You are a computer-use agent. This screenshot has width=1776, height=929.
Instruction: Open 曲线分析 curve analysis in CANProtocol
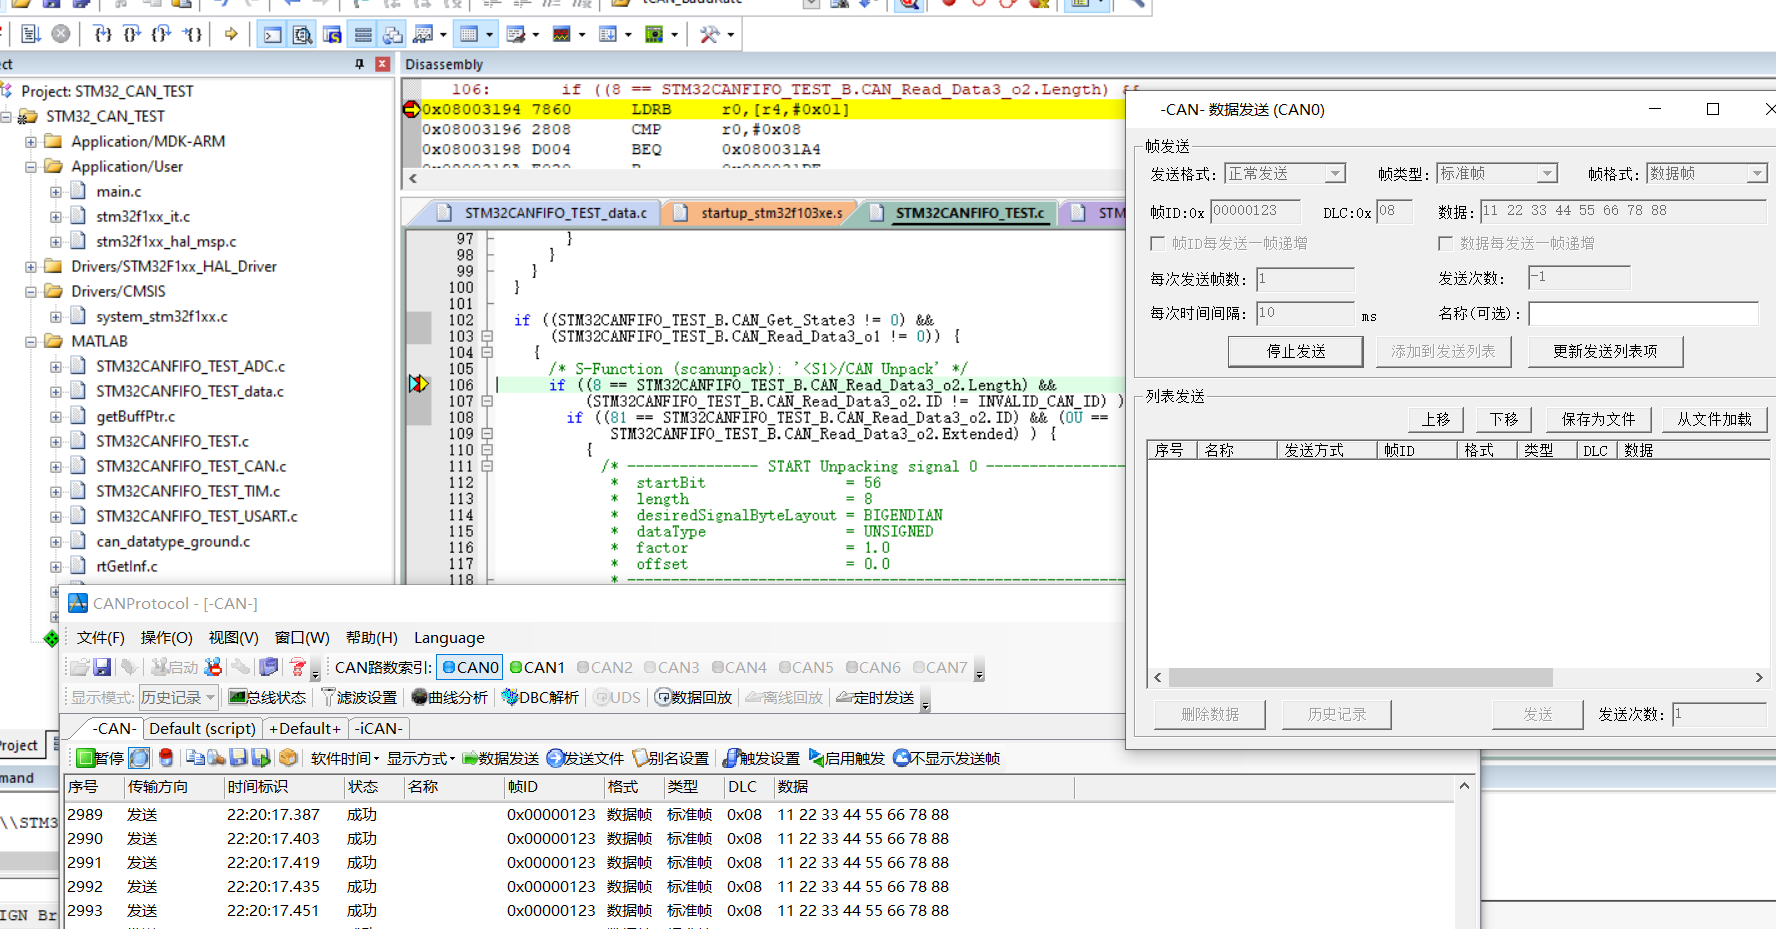(450, 697)
